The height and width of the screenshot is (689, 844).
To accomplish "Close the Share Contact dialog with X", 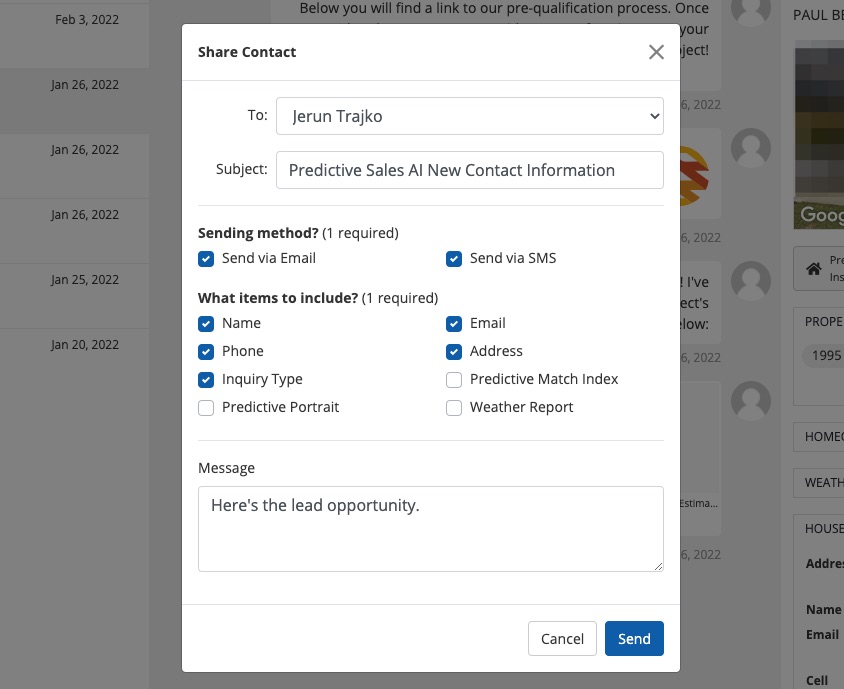I will pyautogui.click(x=656, y=52).
